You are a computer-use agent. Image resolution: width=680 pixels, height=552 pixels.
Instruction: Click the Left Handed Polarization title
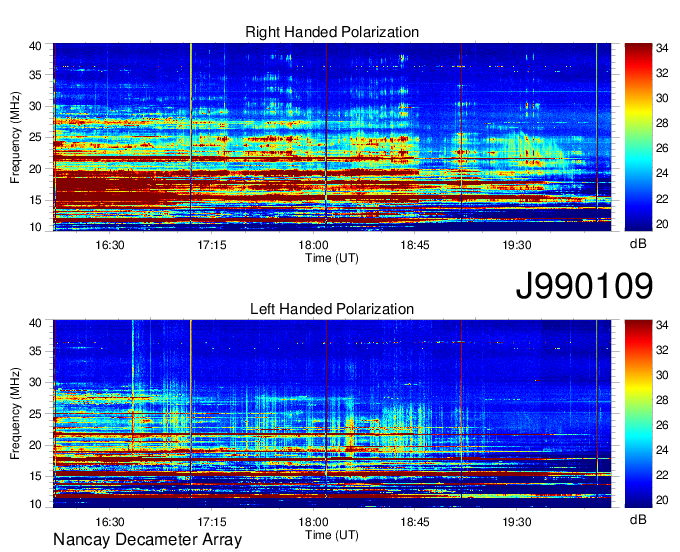(332, 309)
